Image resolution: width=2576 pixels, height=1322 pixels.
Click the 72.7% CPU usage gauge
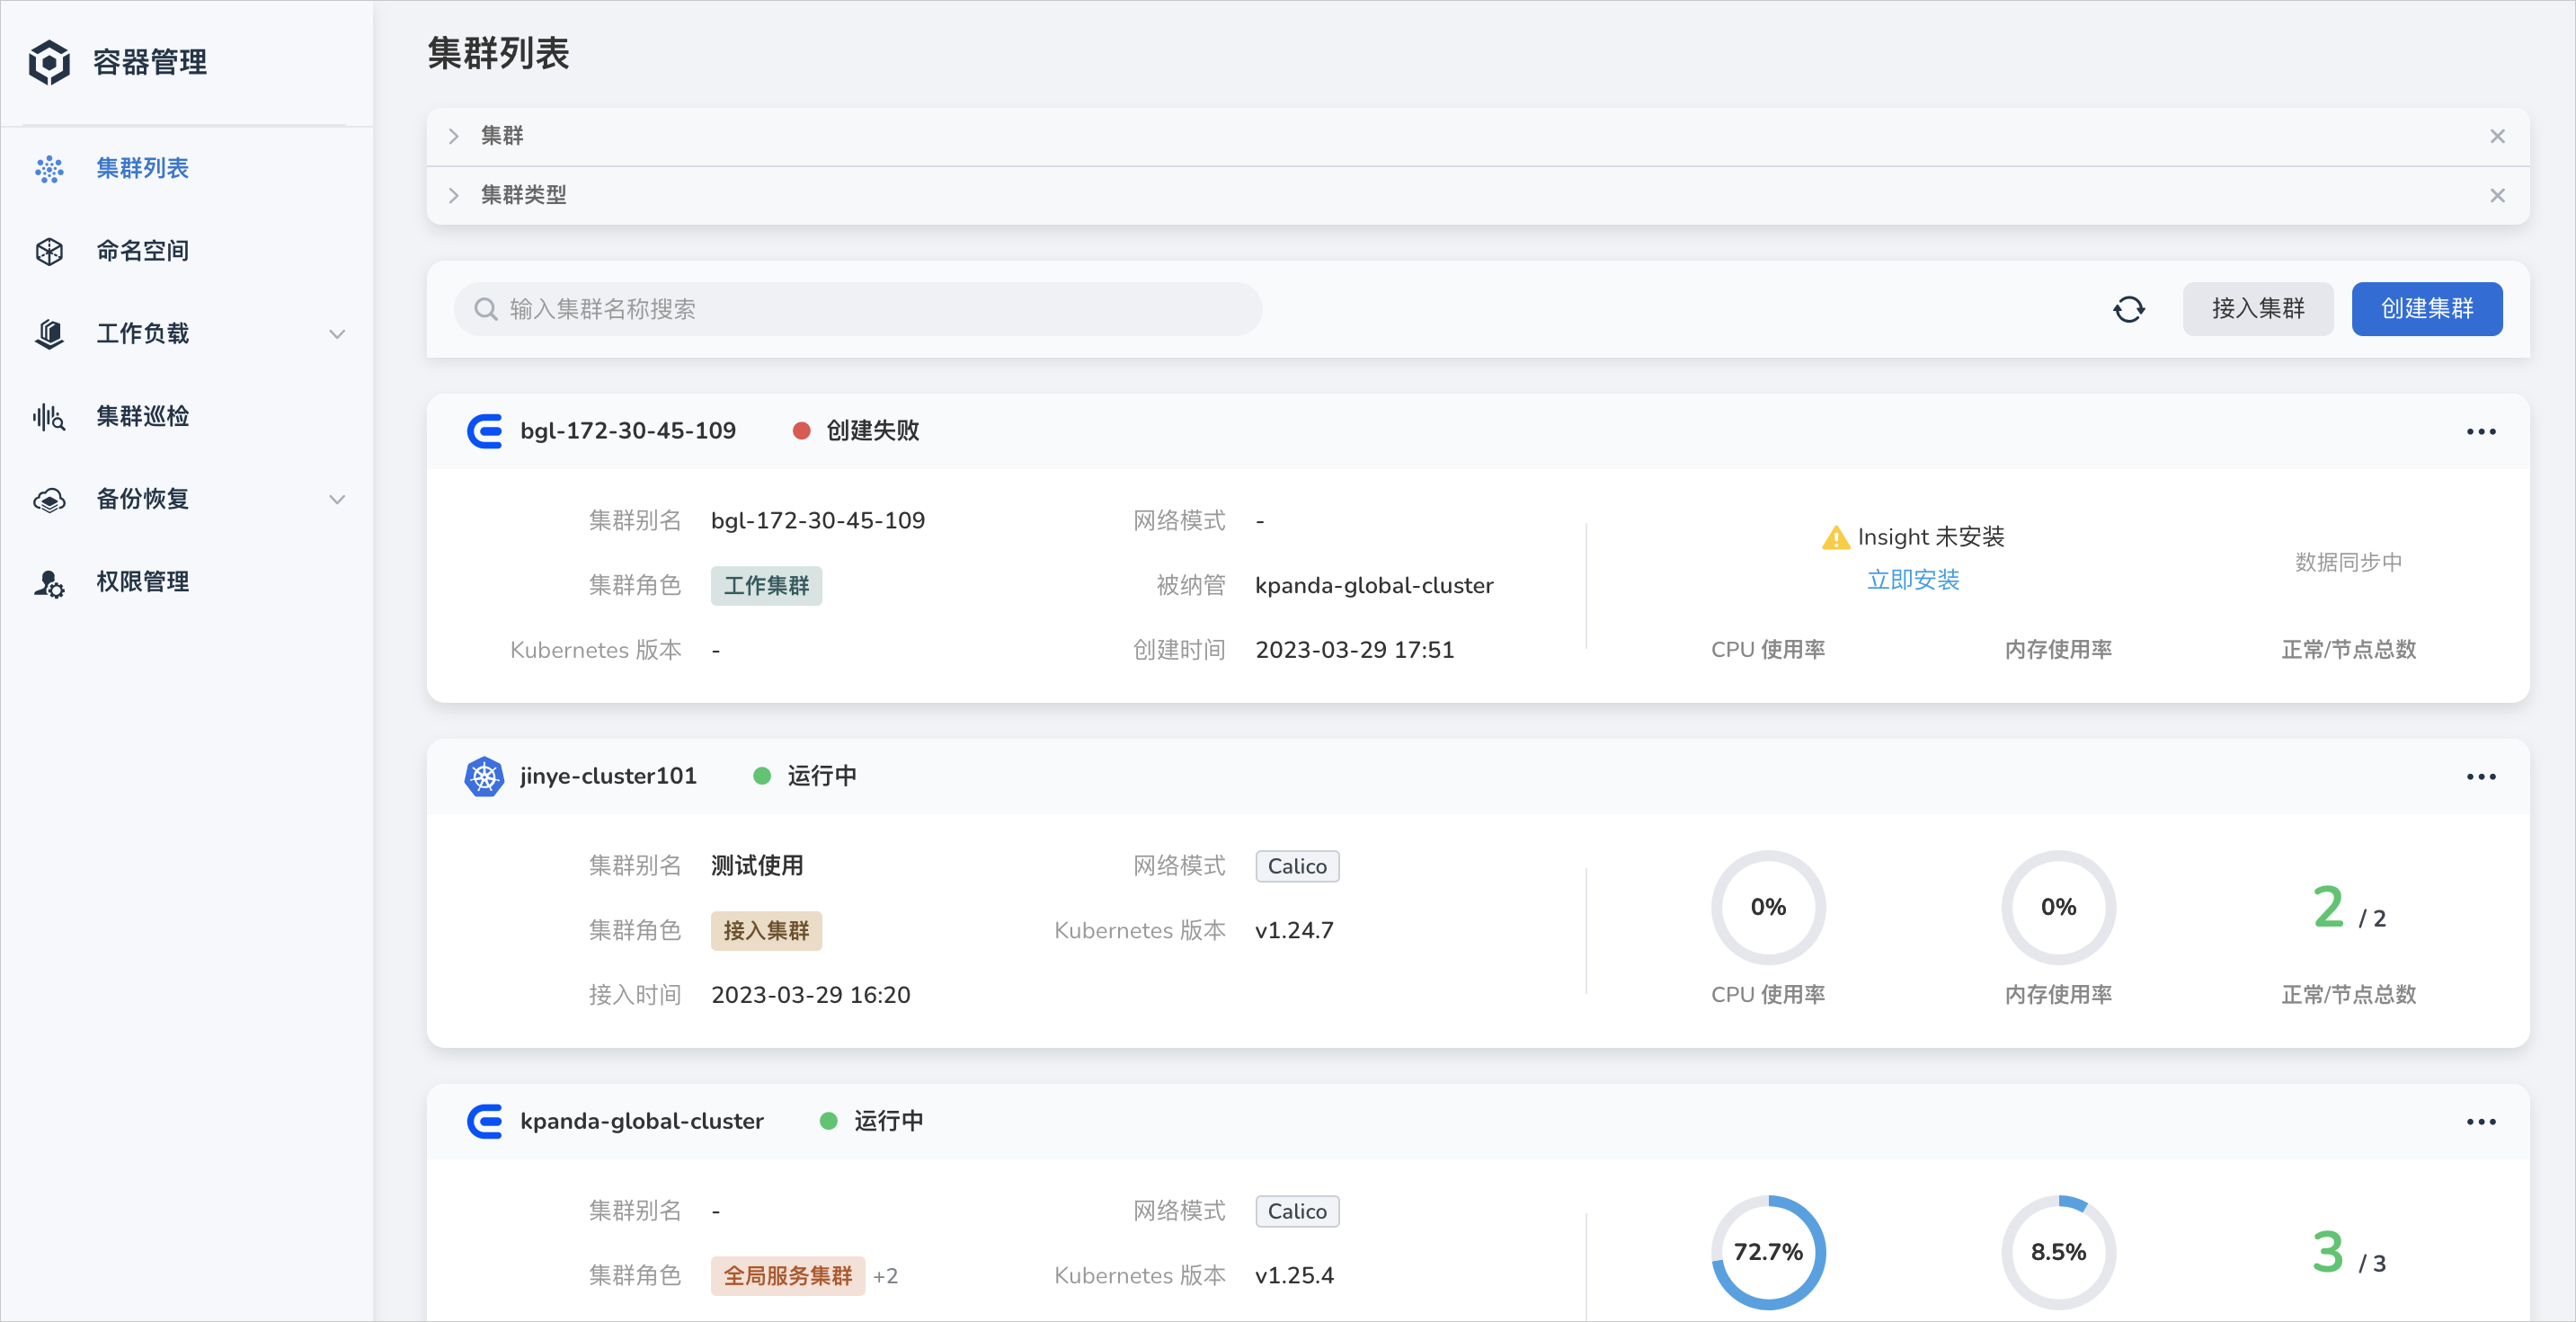1767,1253
